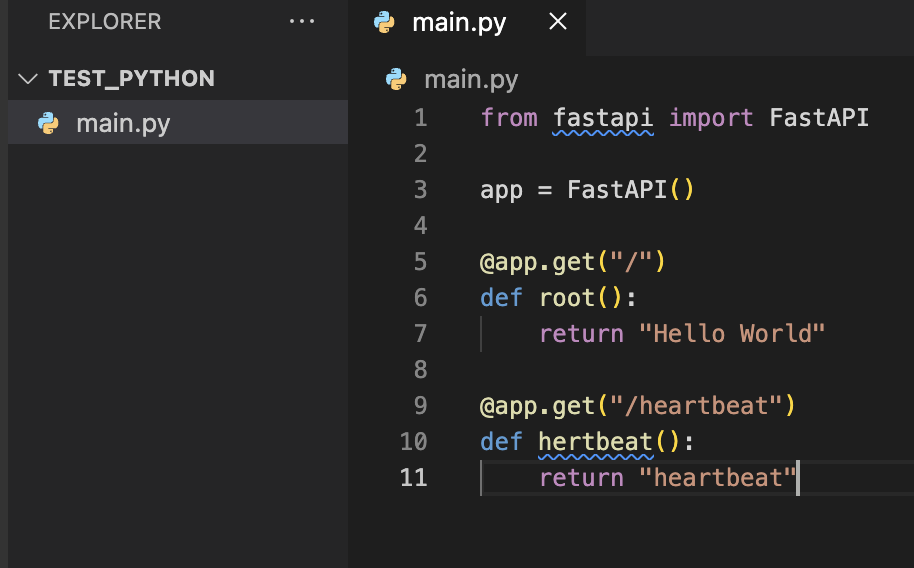Click line number 4 in the gutter
The height and width of the screenshot is (568, 914).
tap(421, 226)
